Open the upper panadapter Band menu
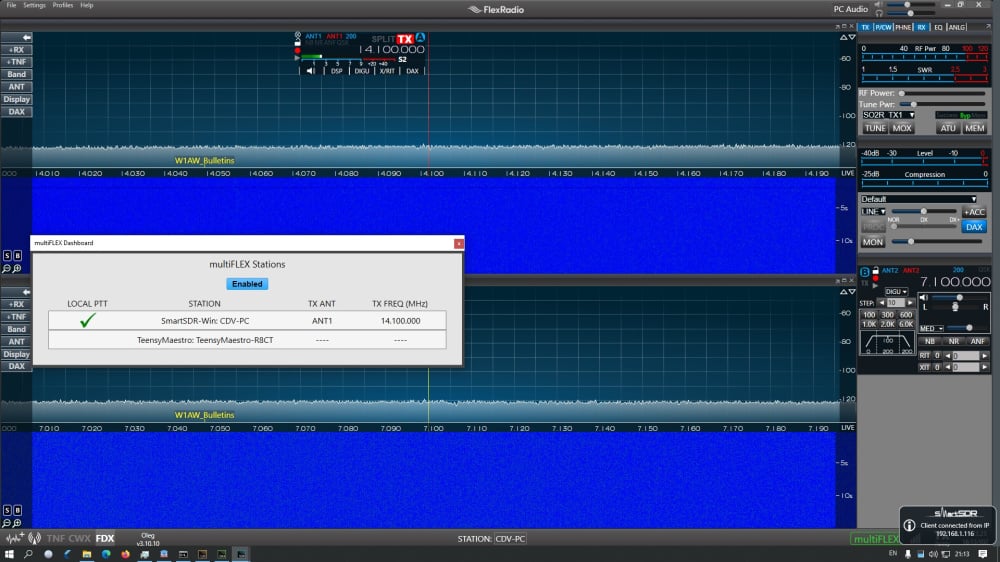This screenshot has width=1000, height=562. [x=16, y=75]
